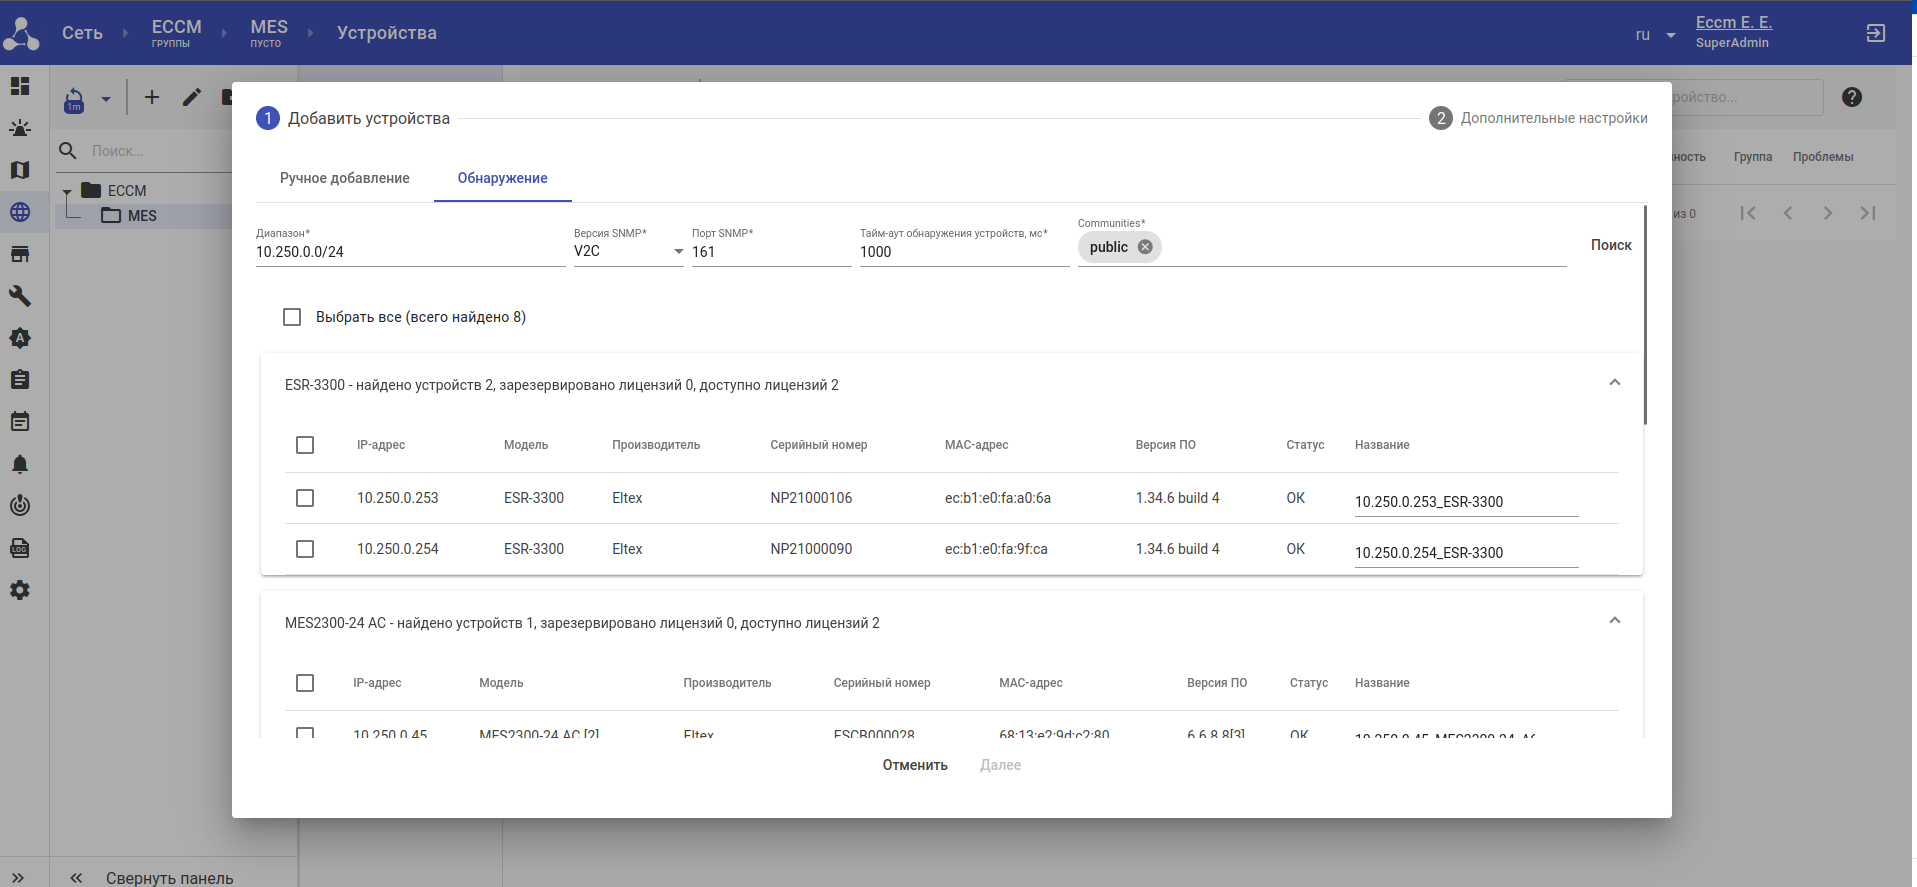Collapse the MES2300-24 AC device group
Image resolution: width=1917 pixels, height=887 pixels.
coord(1615,621)
